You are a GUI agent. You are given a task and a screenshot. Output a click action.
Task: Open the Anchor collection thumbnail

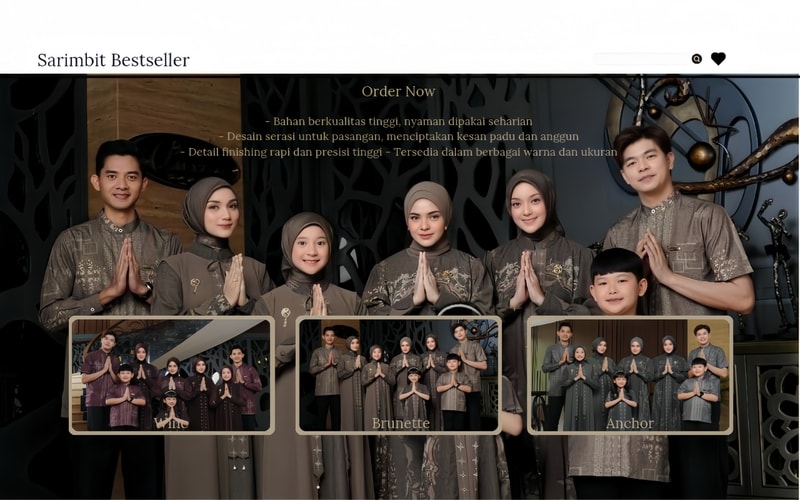(x=630, y=375)
